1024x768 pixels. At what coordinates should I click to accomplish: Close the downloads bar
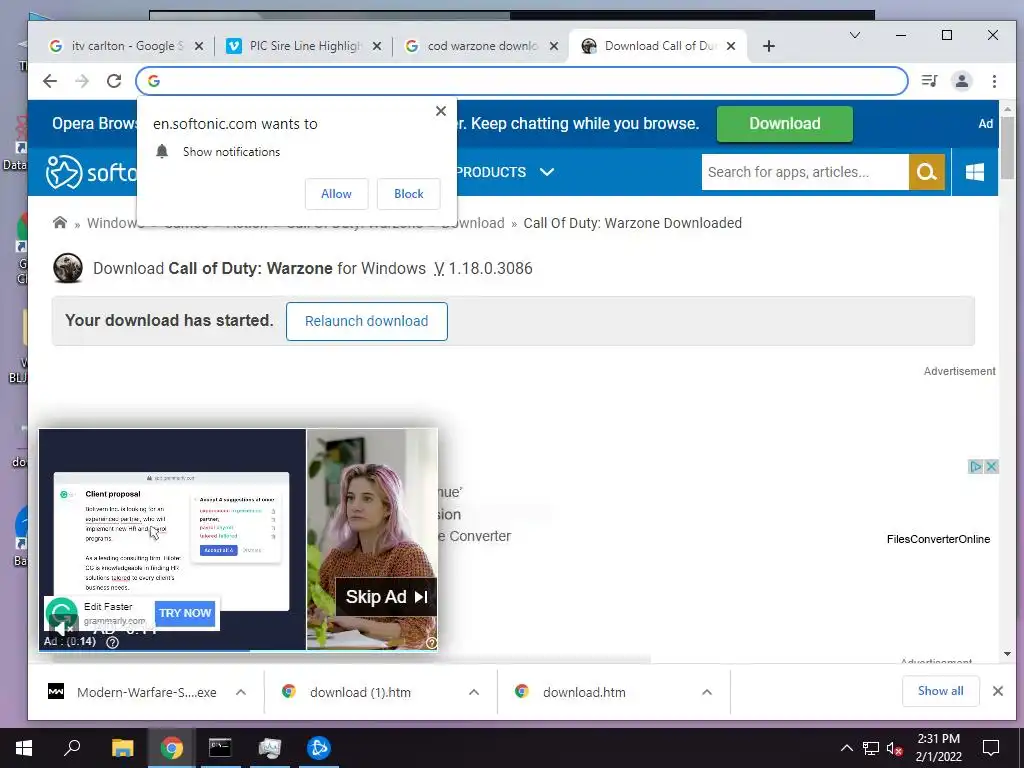tap(998, 691)
